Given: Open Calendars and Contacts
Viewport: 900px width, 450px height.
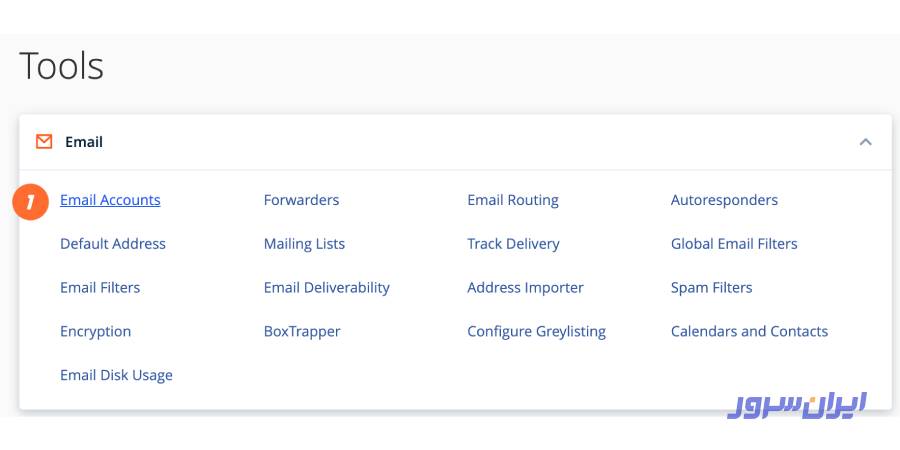Looking at the screenshot, I should (x=749, y=332).
